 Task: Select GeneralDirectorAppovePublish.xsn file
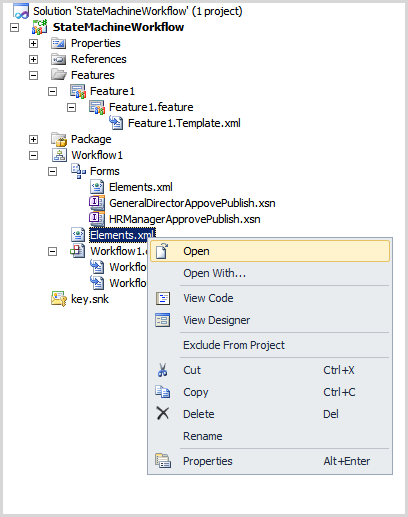[x=192, y=203]
